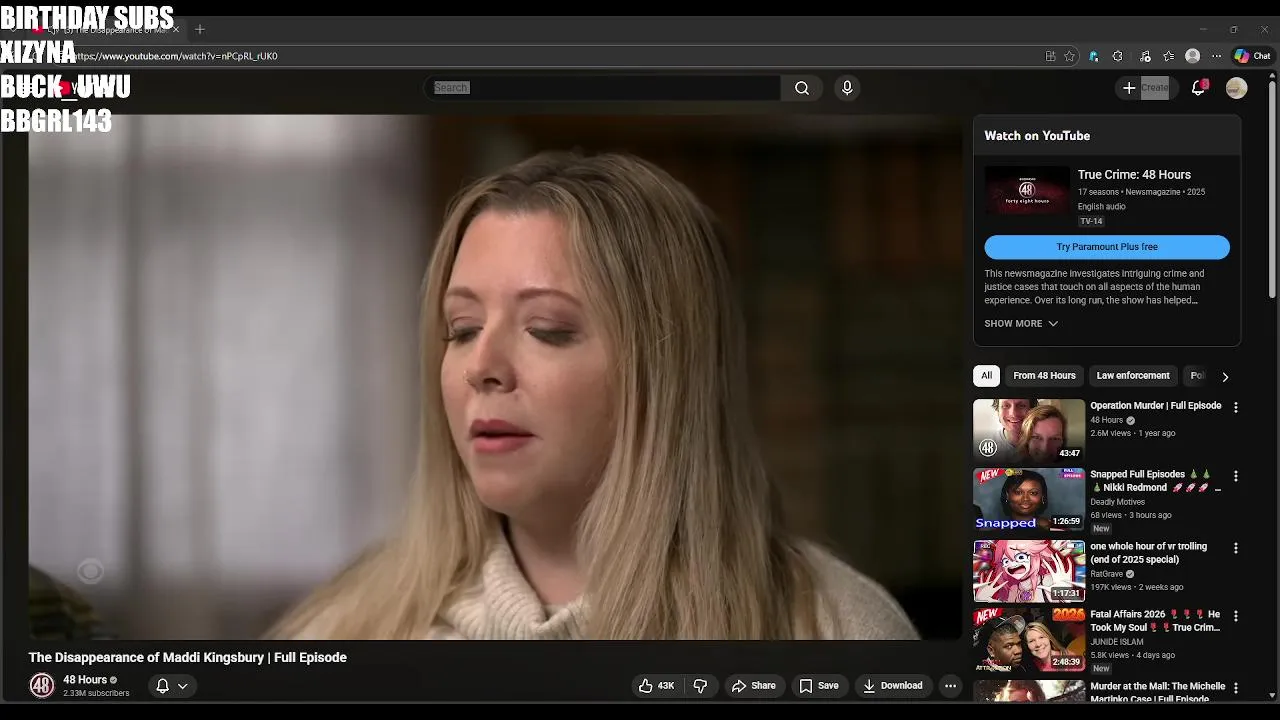Click the browser address bar URL
Viewport: 1280px width, 720px height.
175,56
